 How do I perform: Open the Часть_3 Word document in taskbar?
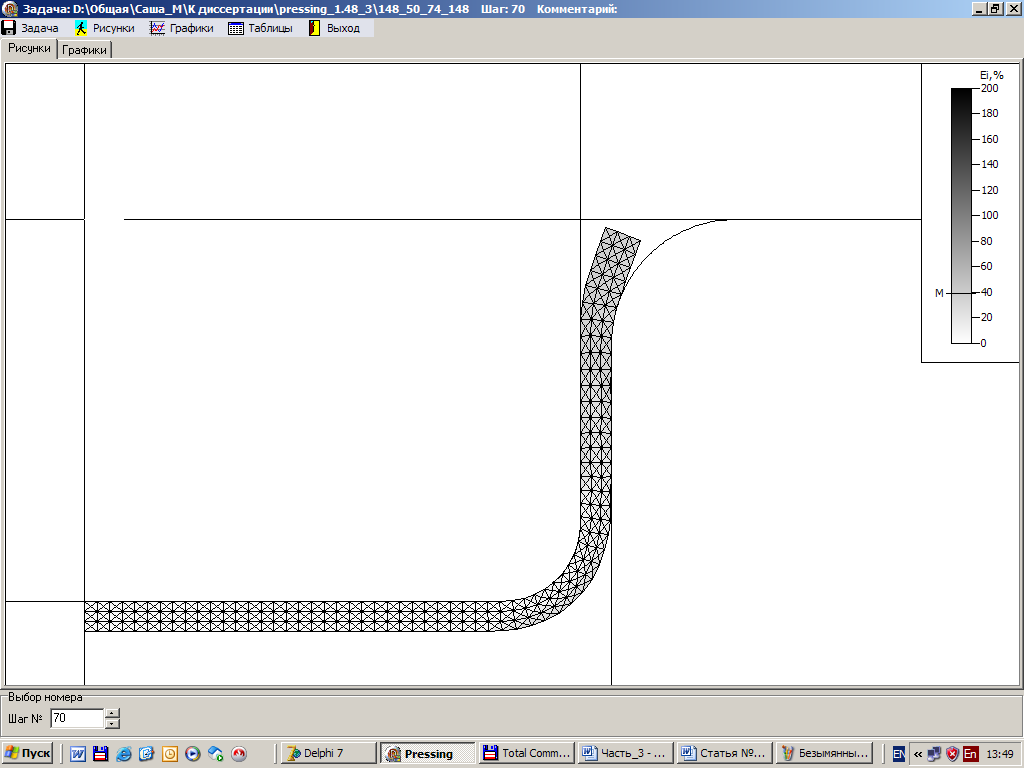[624, 754]
